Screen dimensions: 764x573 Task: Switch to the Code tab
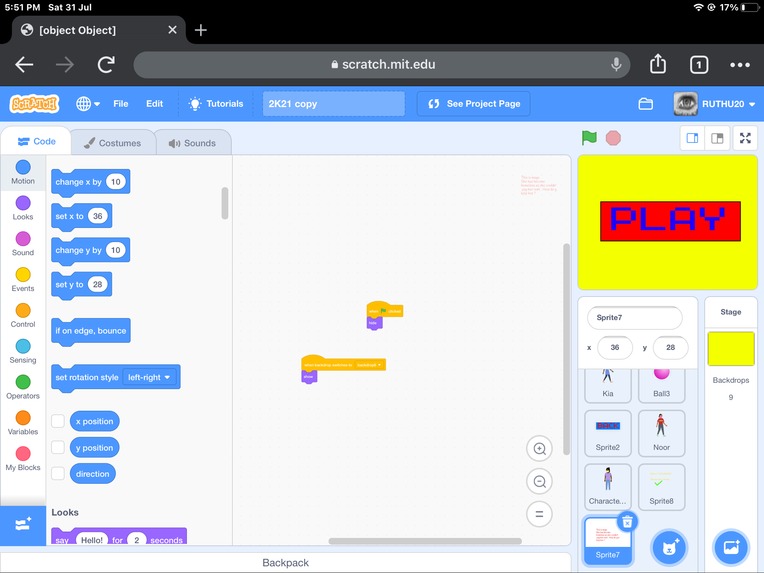point(37,141)
